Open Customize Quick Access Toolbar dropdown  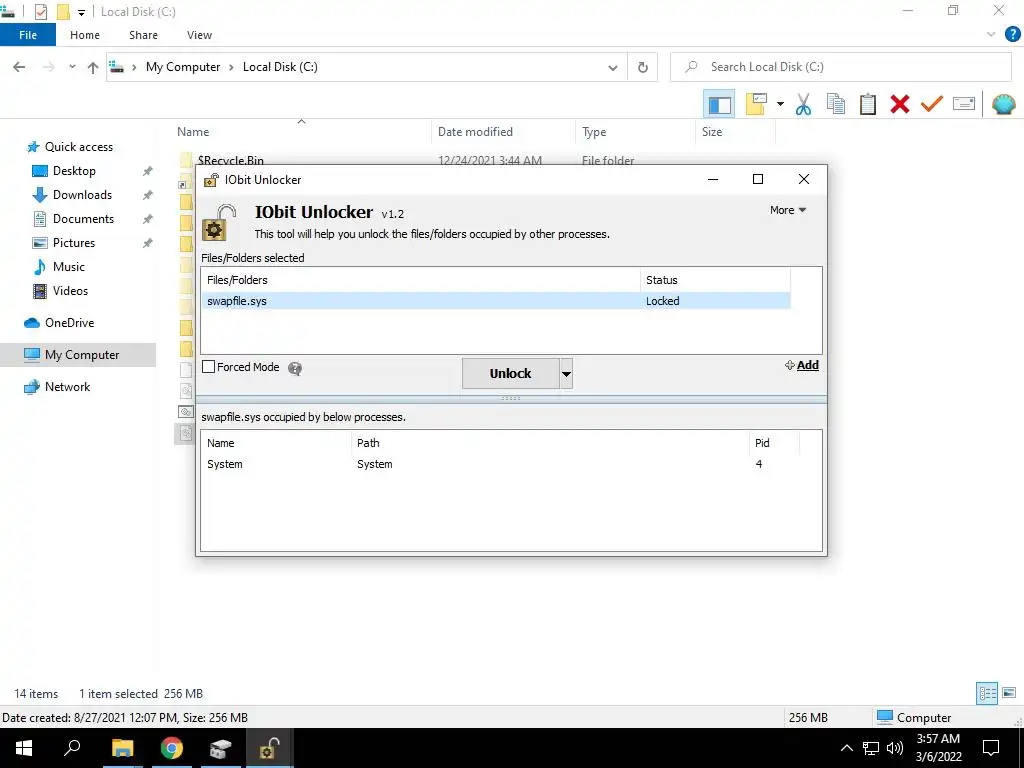pyautogui.click(x=81, y=12)
